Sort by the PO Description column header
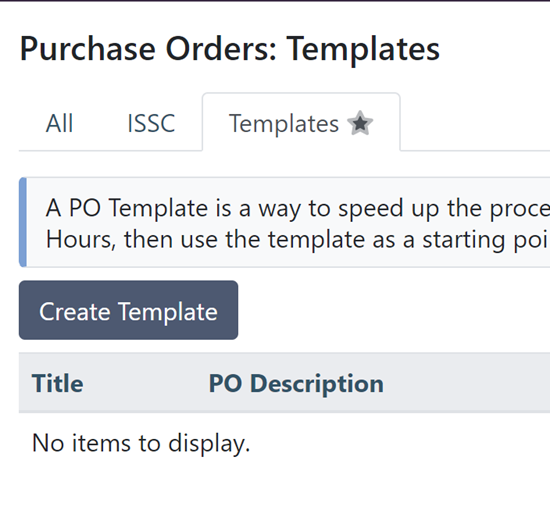Viewport: 550px width, 528px height. (x=296, y=384)
